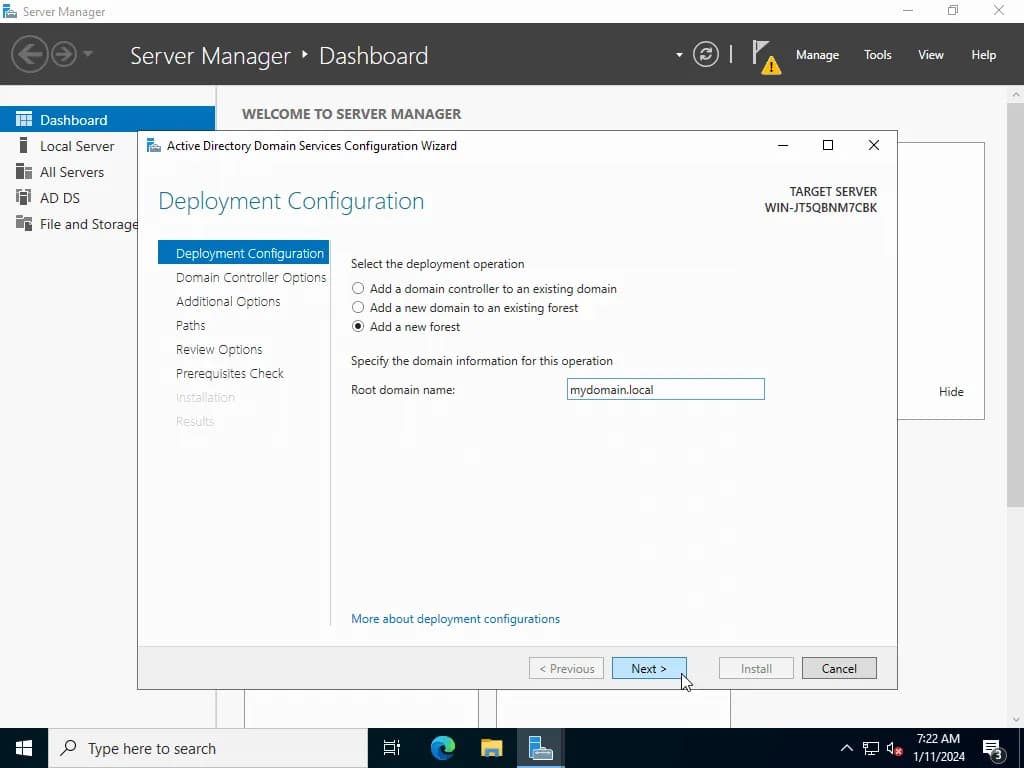Image resolution: width=1024 pixels, height=768 pixels.
Task: Open File Explorer from the taskbar
Action: (x=492, y=748)
